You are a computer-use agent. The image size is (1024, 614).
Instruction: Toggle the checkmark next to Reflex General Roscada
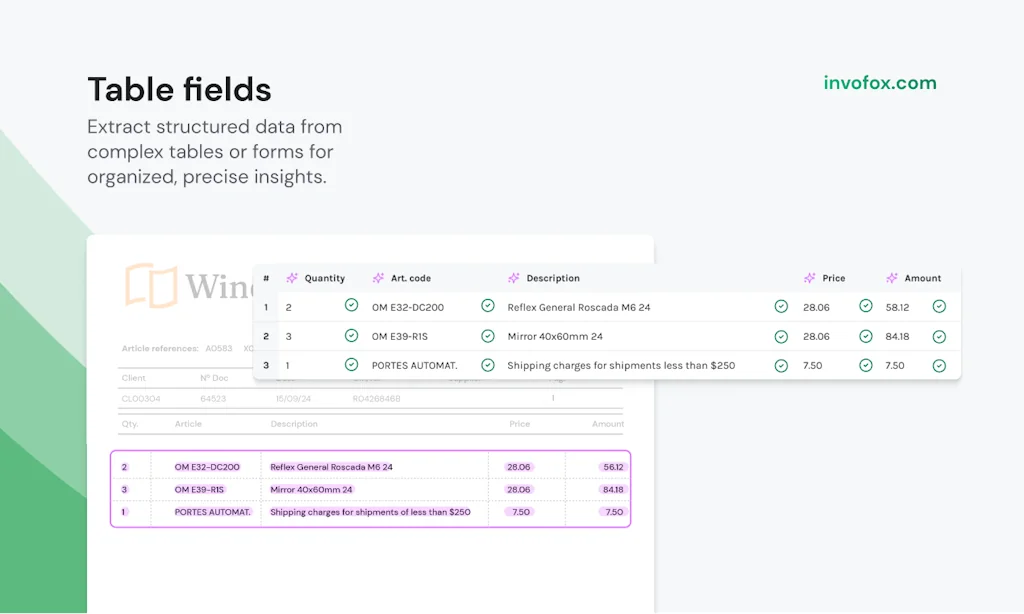pos(781,306)
